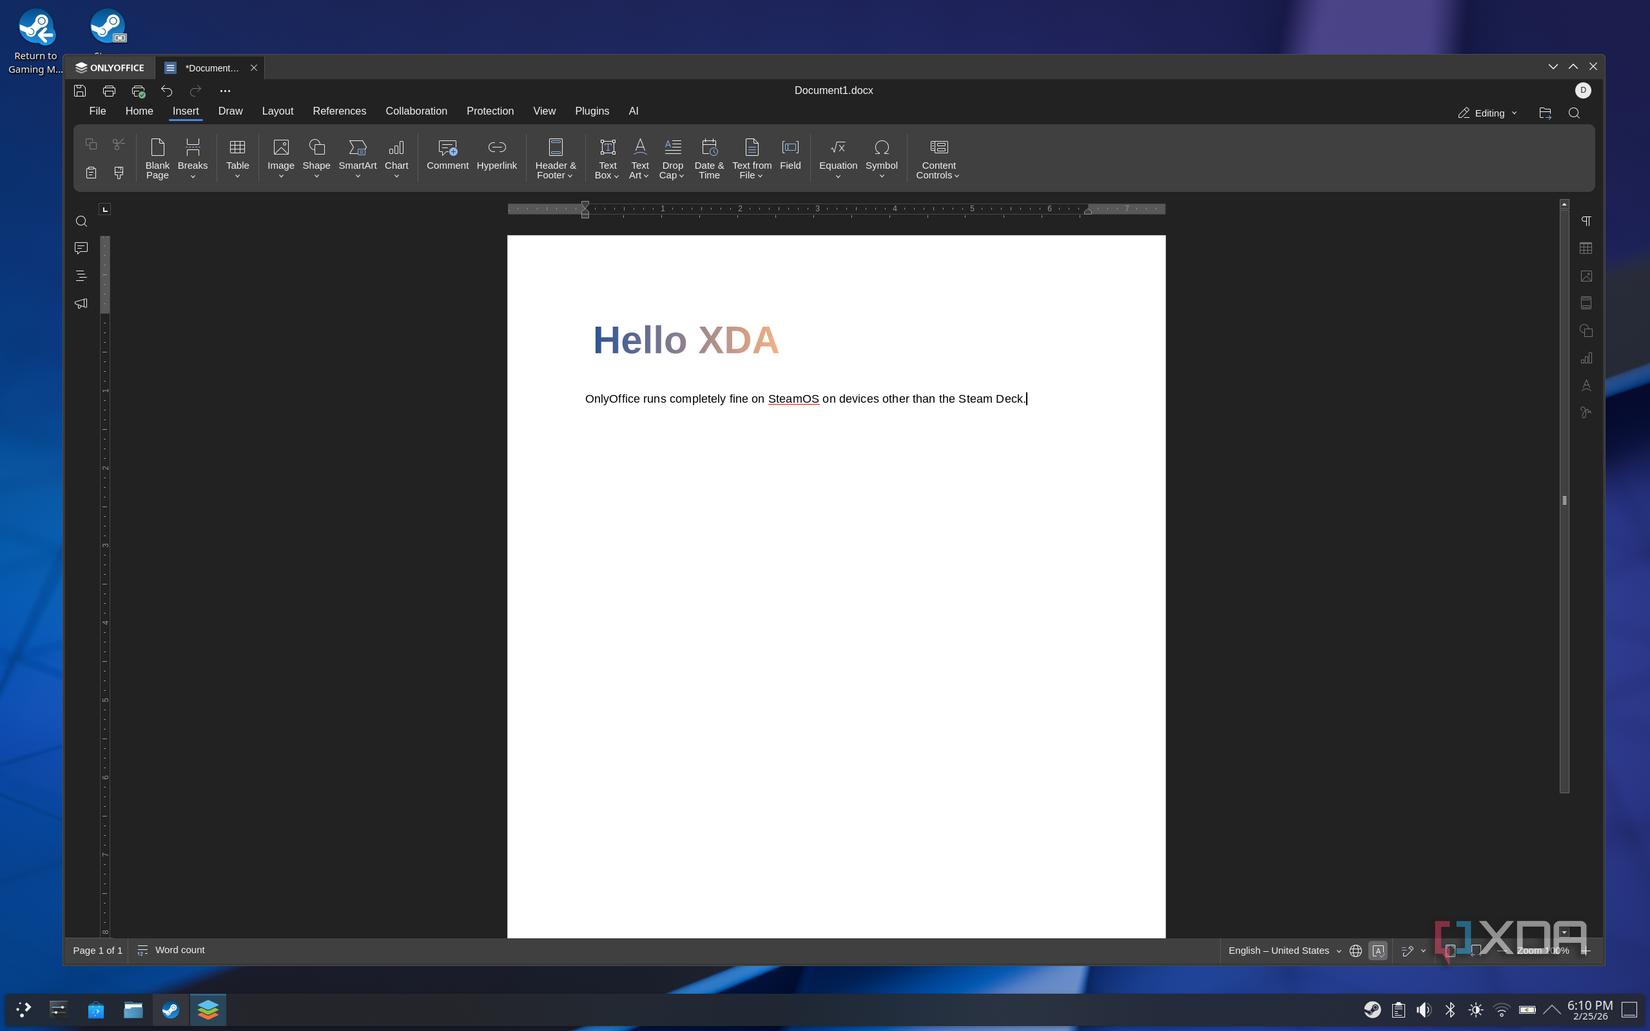Add a Comment from the ribbon

447,155
